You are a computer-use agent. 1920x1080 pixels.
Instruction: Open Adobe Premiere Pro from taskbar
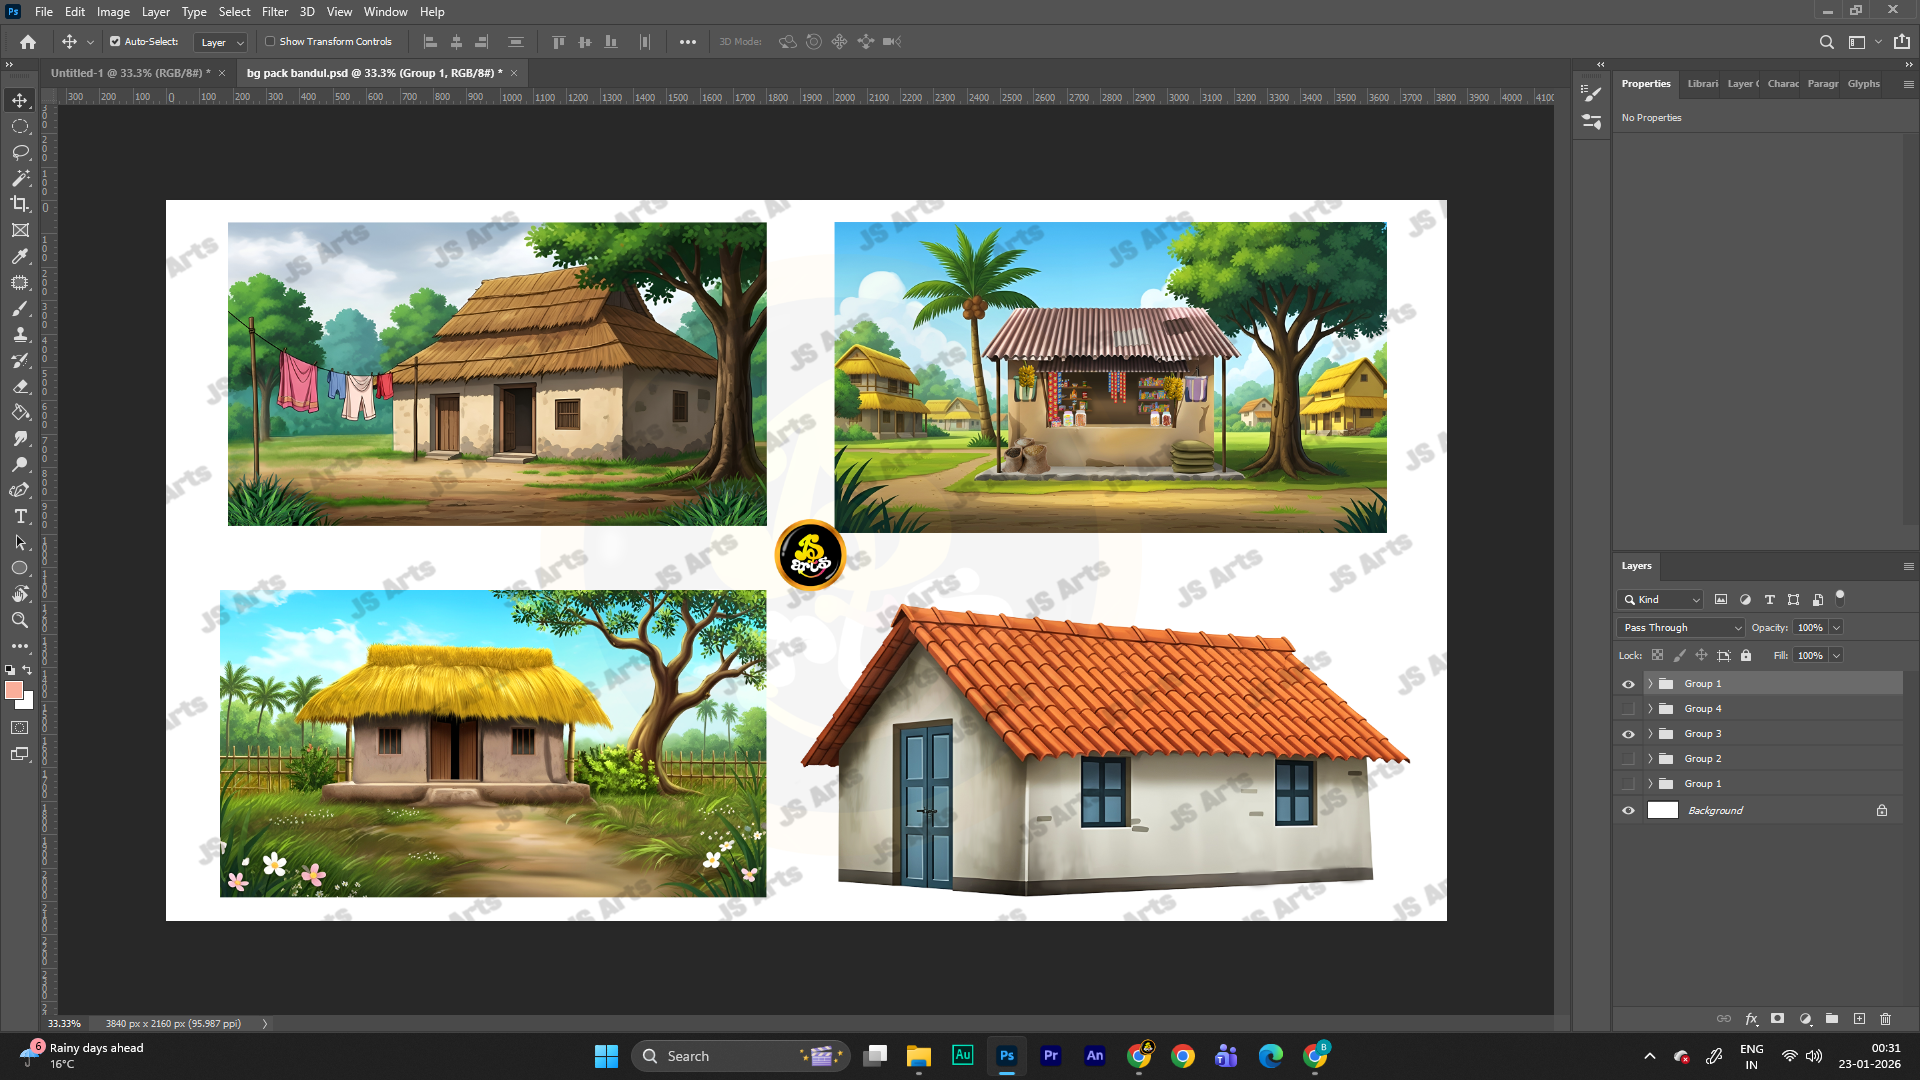1050,1056
